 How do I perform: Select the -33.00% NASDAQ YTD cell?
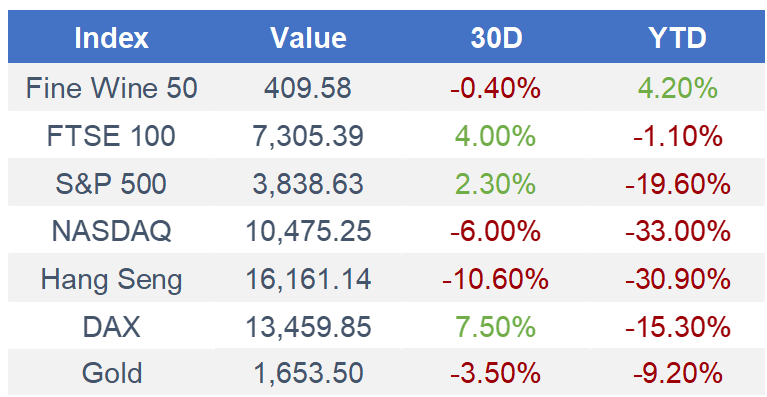677,231
